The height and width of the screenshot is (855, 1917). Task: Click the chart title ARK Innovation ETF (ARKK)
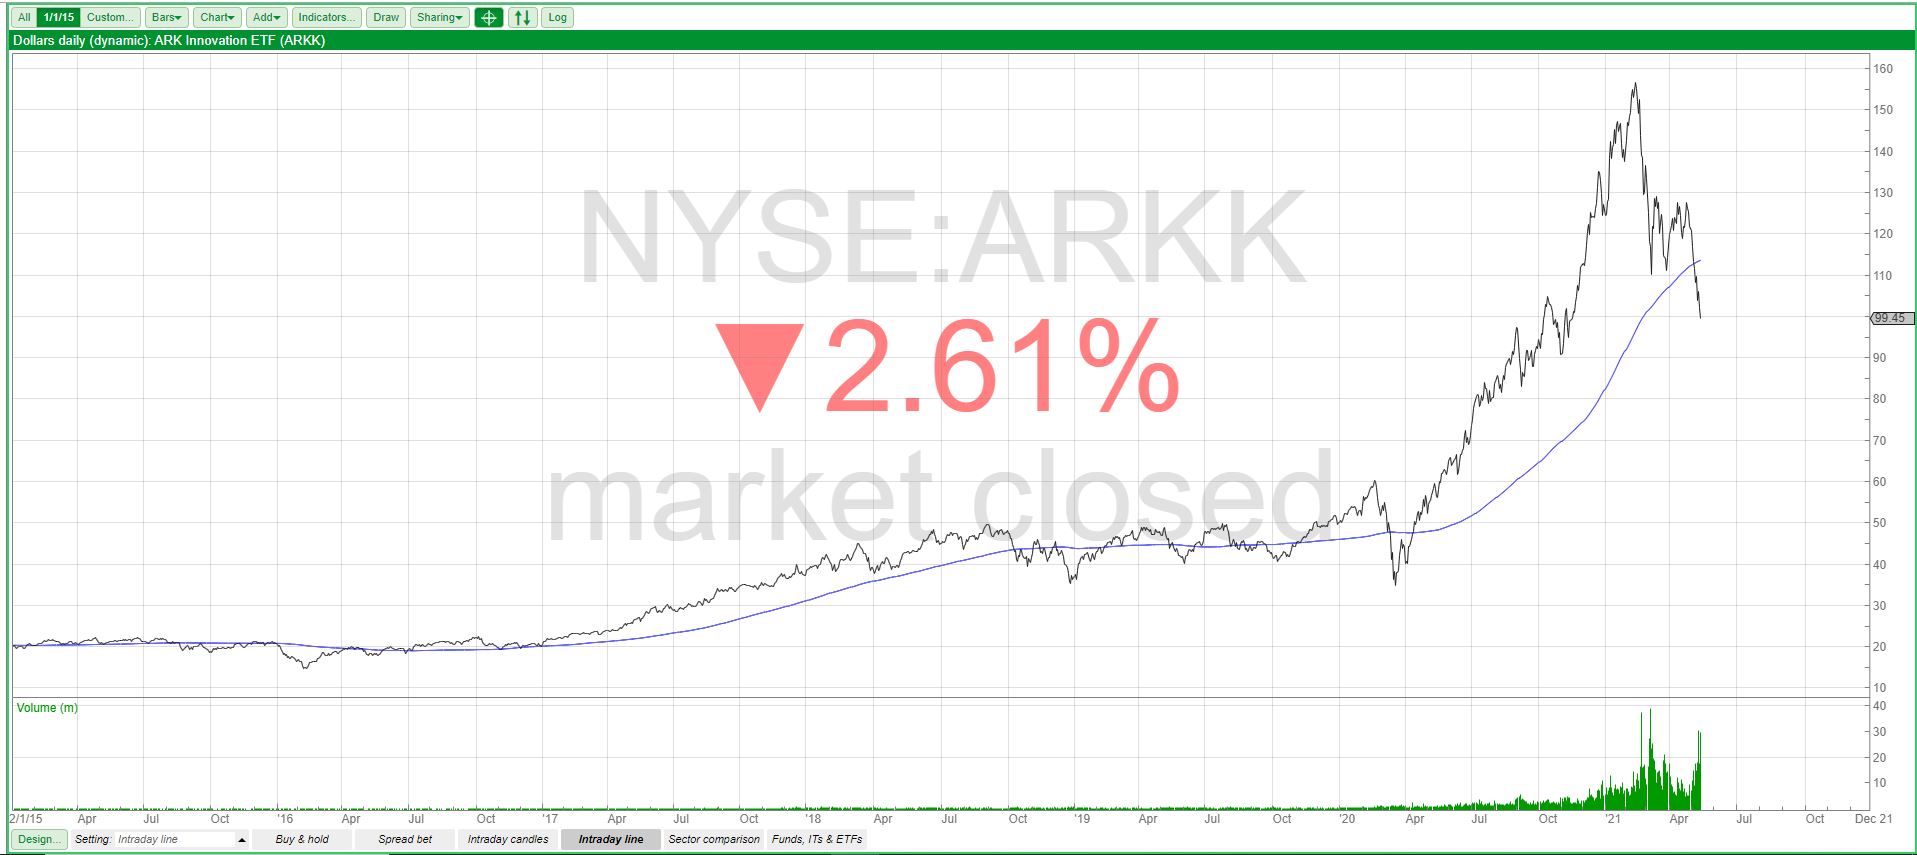coord(240,40)
